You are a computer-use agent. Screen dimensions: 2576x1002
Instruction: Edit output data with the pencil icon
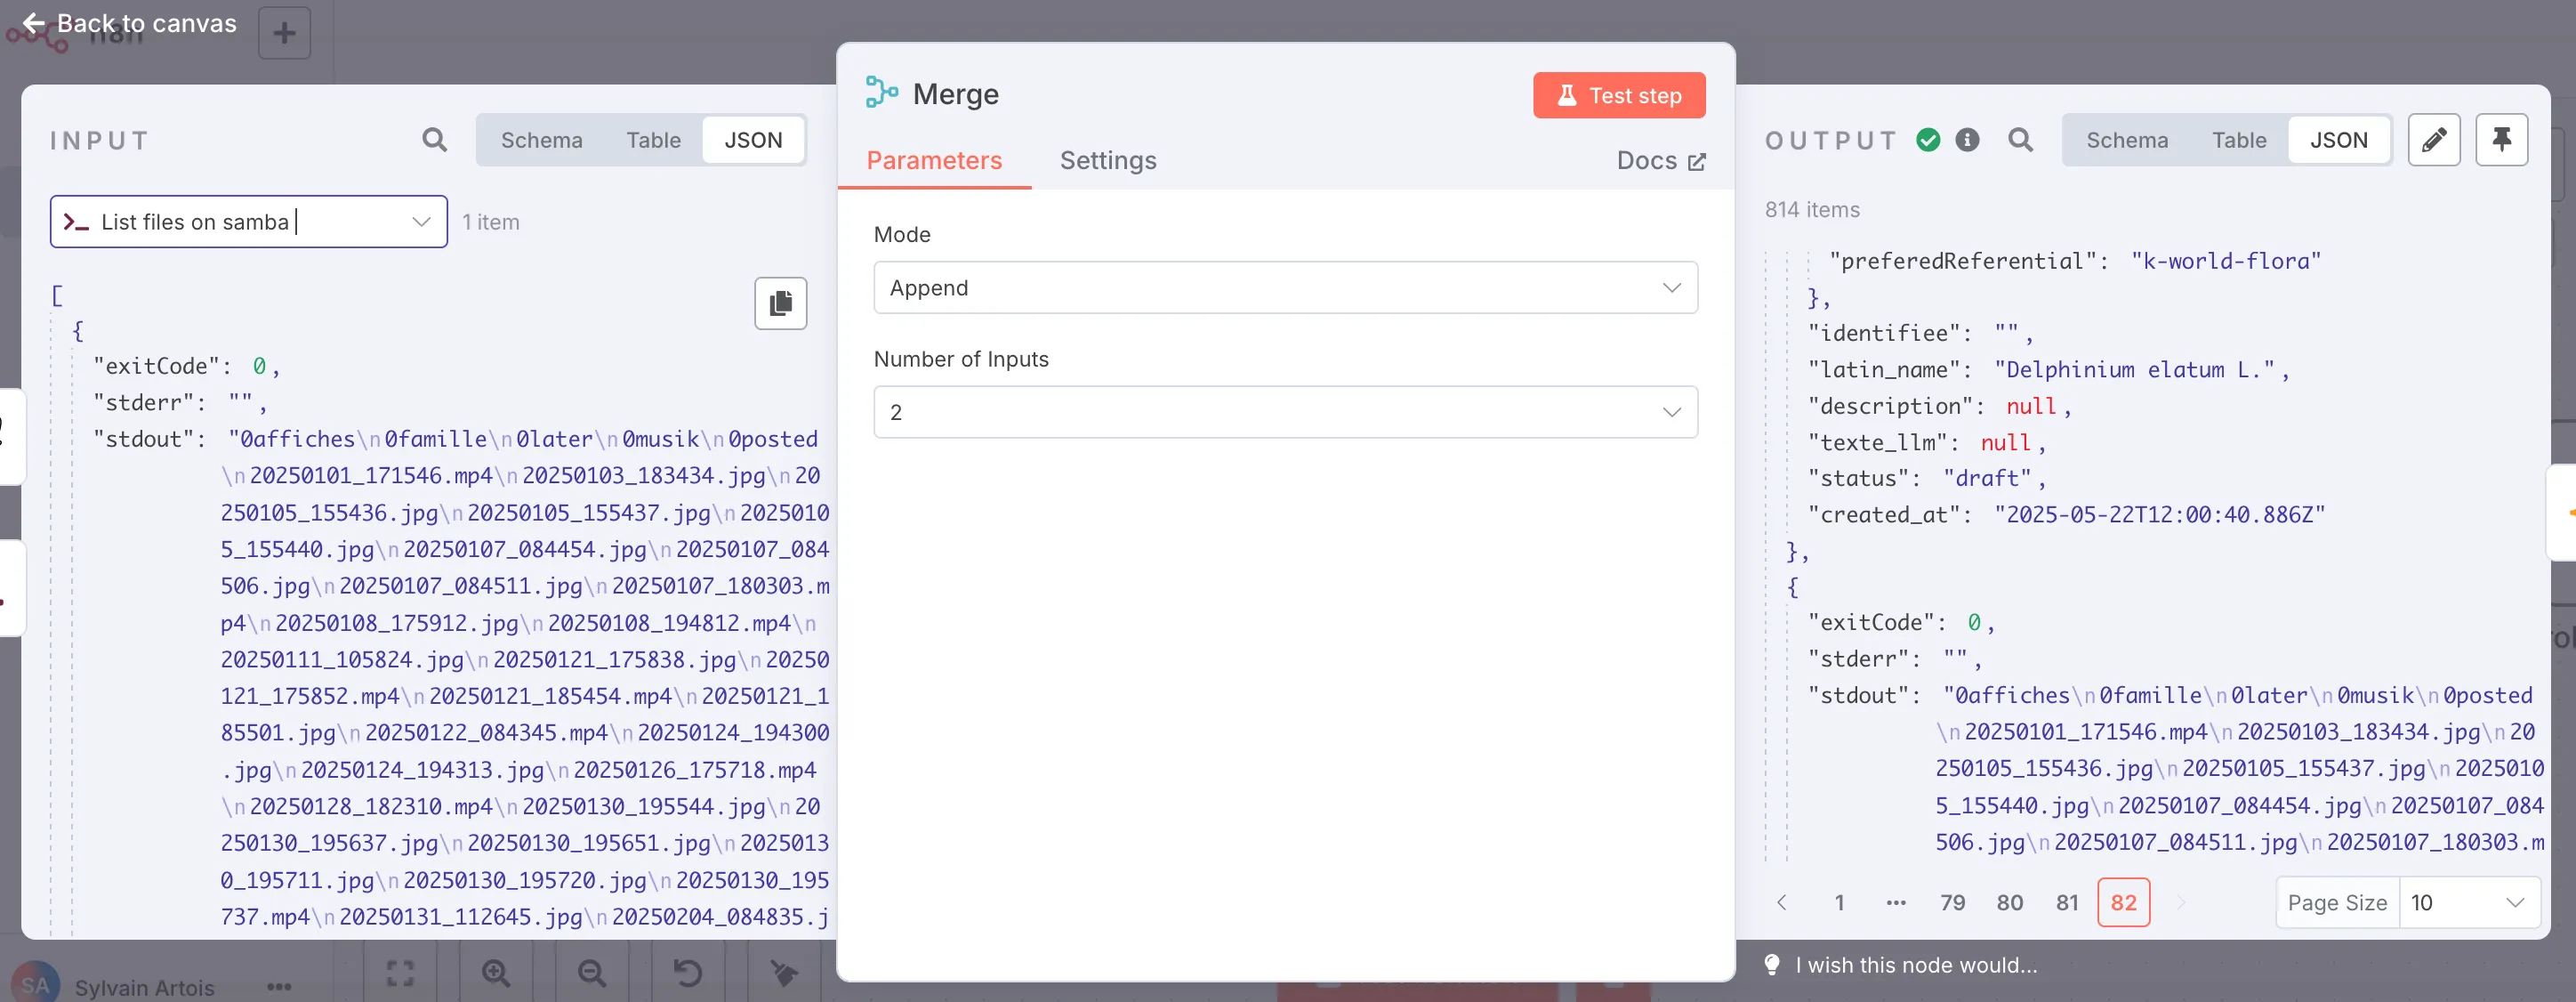click(2435, 140)
